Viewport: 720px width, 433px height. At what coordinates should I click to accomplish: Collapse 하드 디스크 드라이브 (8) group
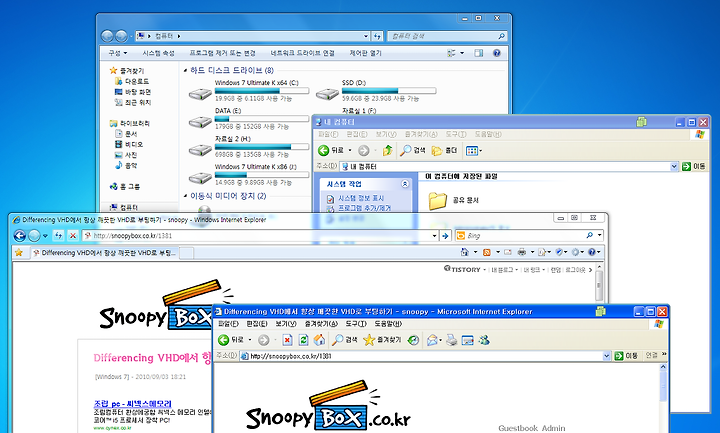185,71
